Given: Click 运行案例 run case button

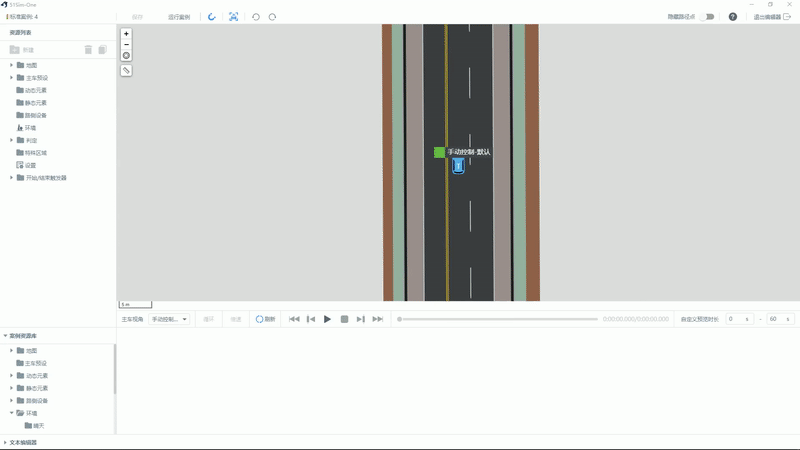Looking at the screenshot, I should click(x=179, y=17).
